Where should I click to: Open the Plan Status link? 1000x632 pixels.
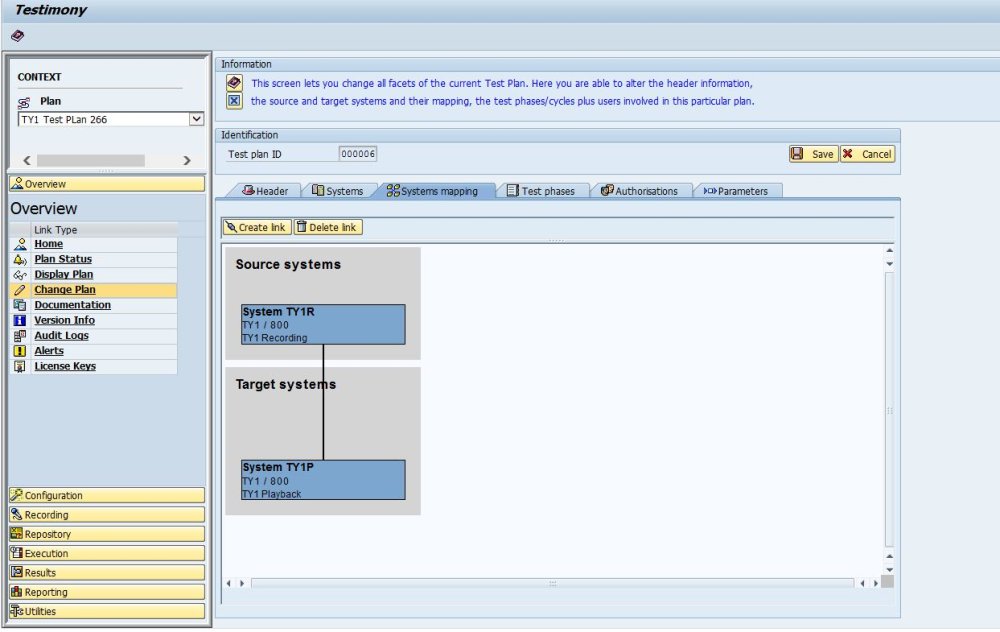coord(63,260)
